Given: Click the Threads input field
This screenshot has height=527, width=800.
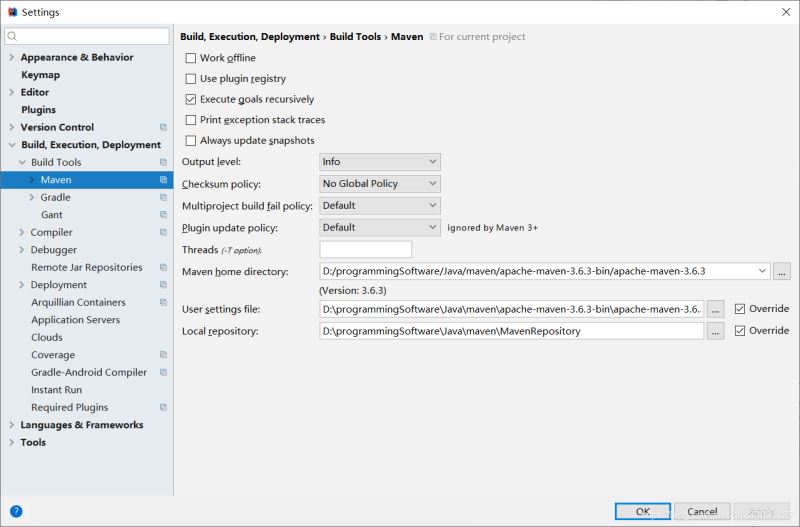Looking at the screenshot, I should point(365,249).
